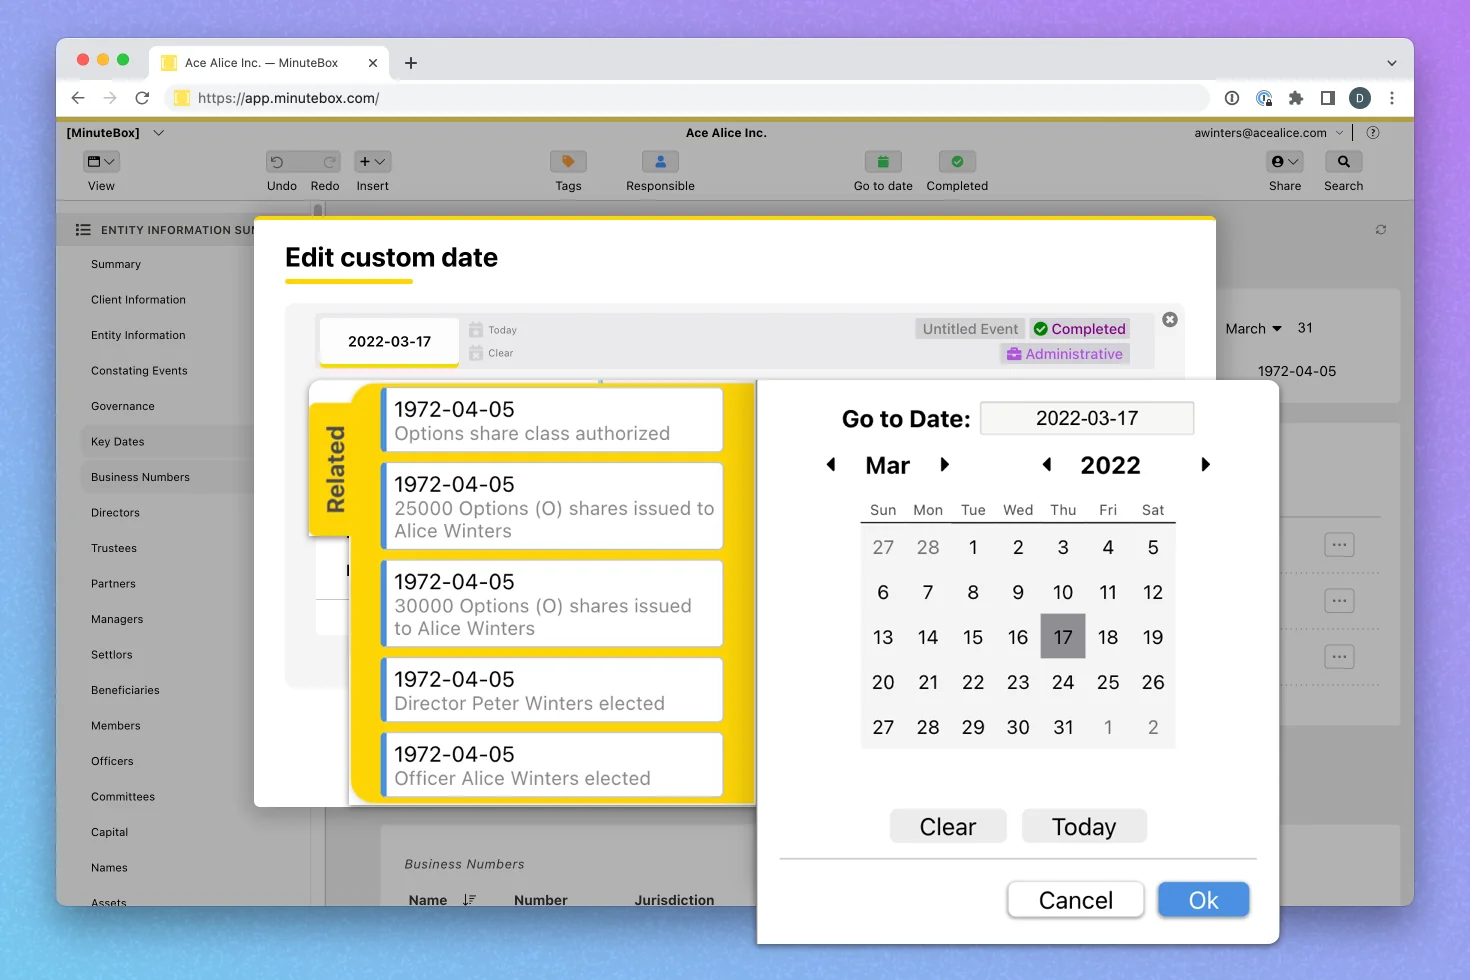The height and width of the screenshot is (980, 1470).
Task: Click the Undo arrow icon
Action: tap(278, 162)
